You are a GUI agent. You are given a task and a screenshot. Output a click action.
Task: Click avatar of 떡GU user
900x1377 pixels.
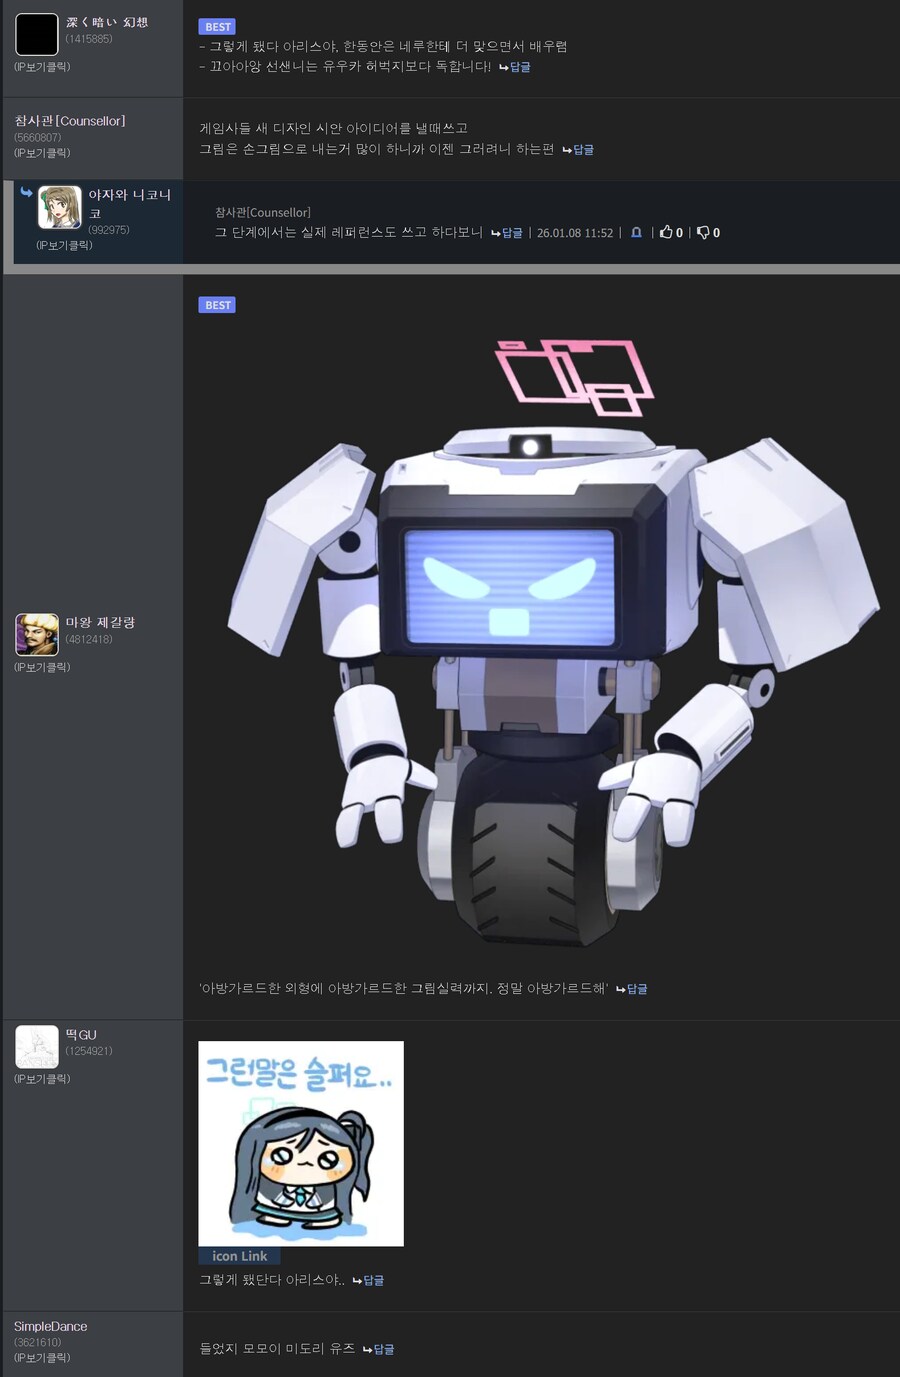[x=37, y=1046]
